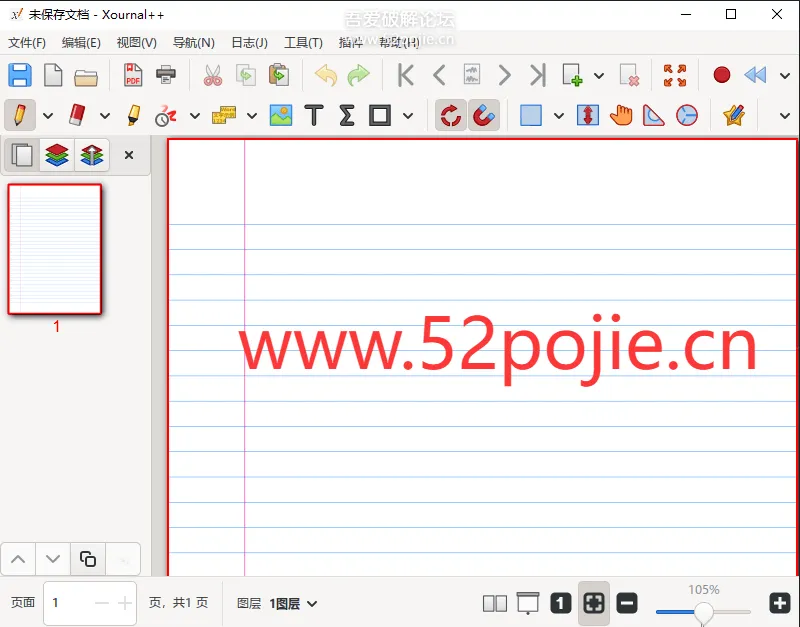Click the Copy icon
Image resolution: width=800 pixels, height=627 pixels.
246,75
